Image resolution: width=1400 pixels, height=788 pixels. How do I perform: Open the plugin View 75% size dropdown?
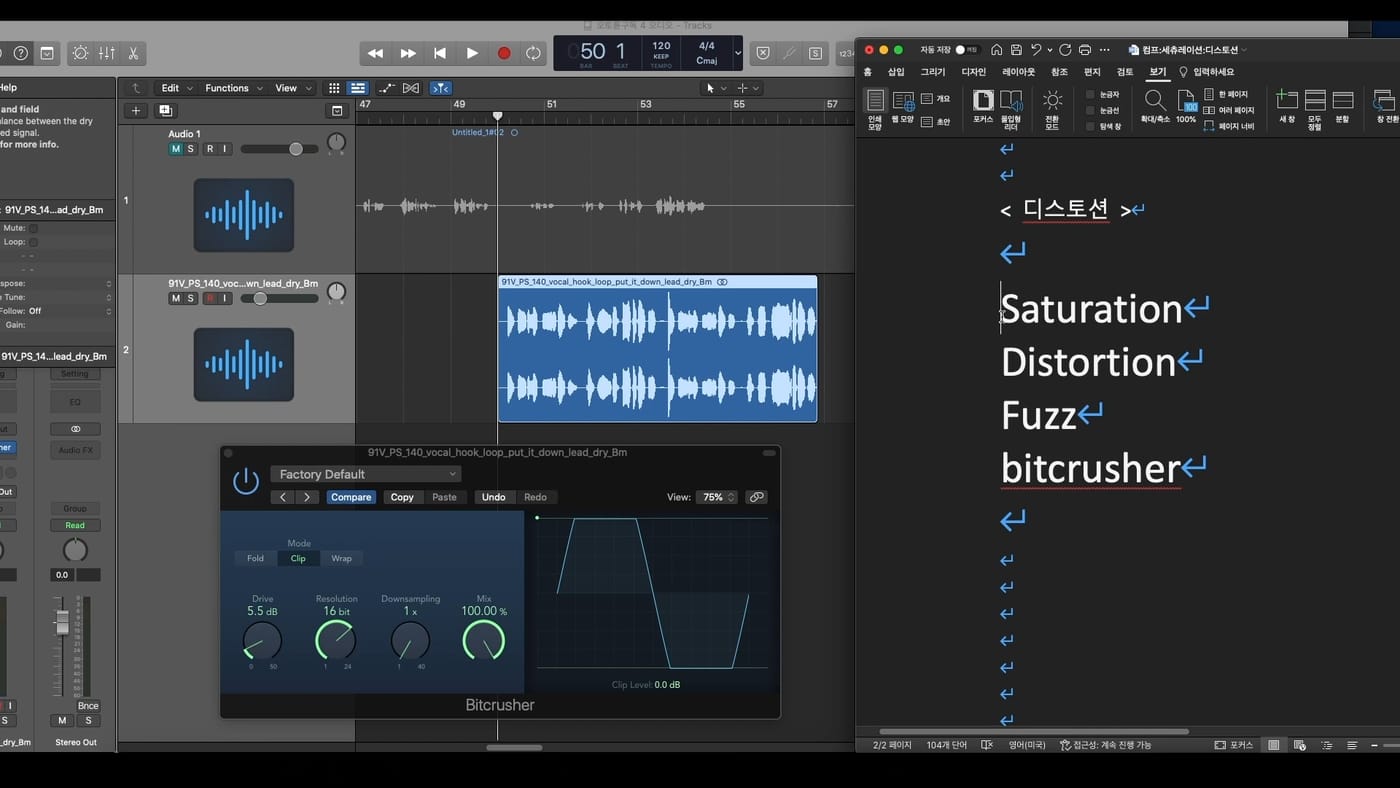coord(717,497)
